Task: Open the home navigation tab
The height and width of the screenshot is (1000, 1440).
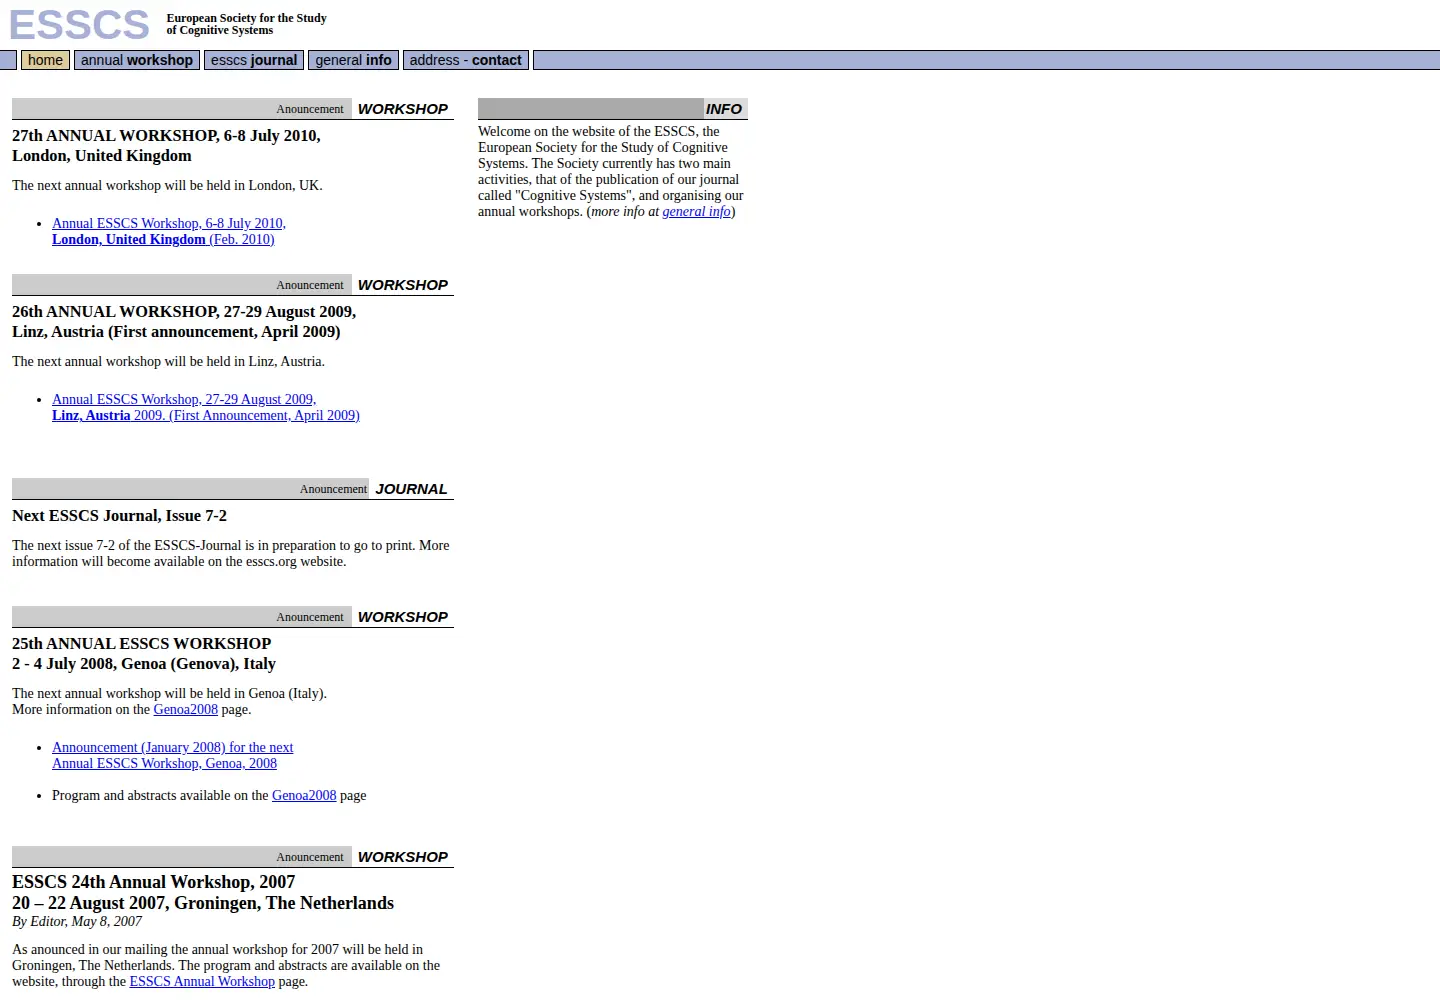Action: pos(45,60)
